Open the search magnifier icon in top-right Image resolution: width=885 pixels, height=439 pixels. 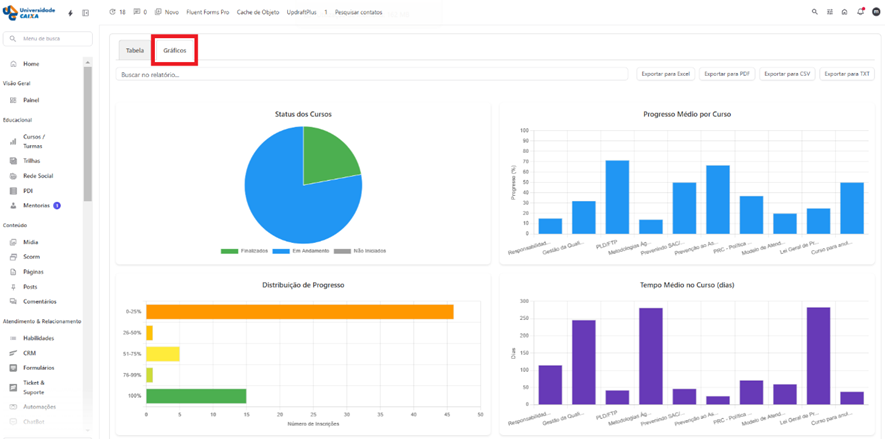click(815, 12)
